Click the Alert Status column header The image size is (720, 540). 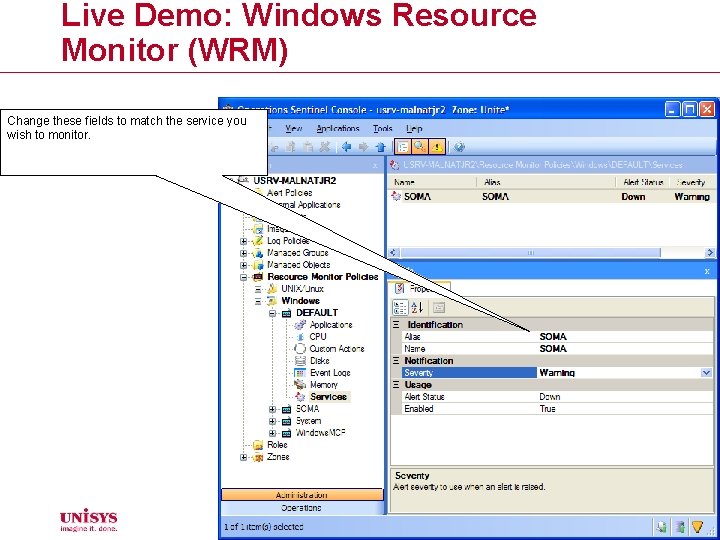(643, 182)
